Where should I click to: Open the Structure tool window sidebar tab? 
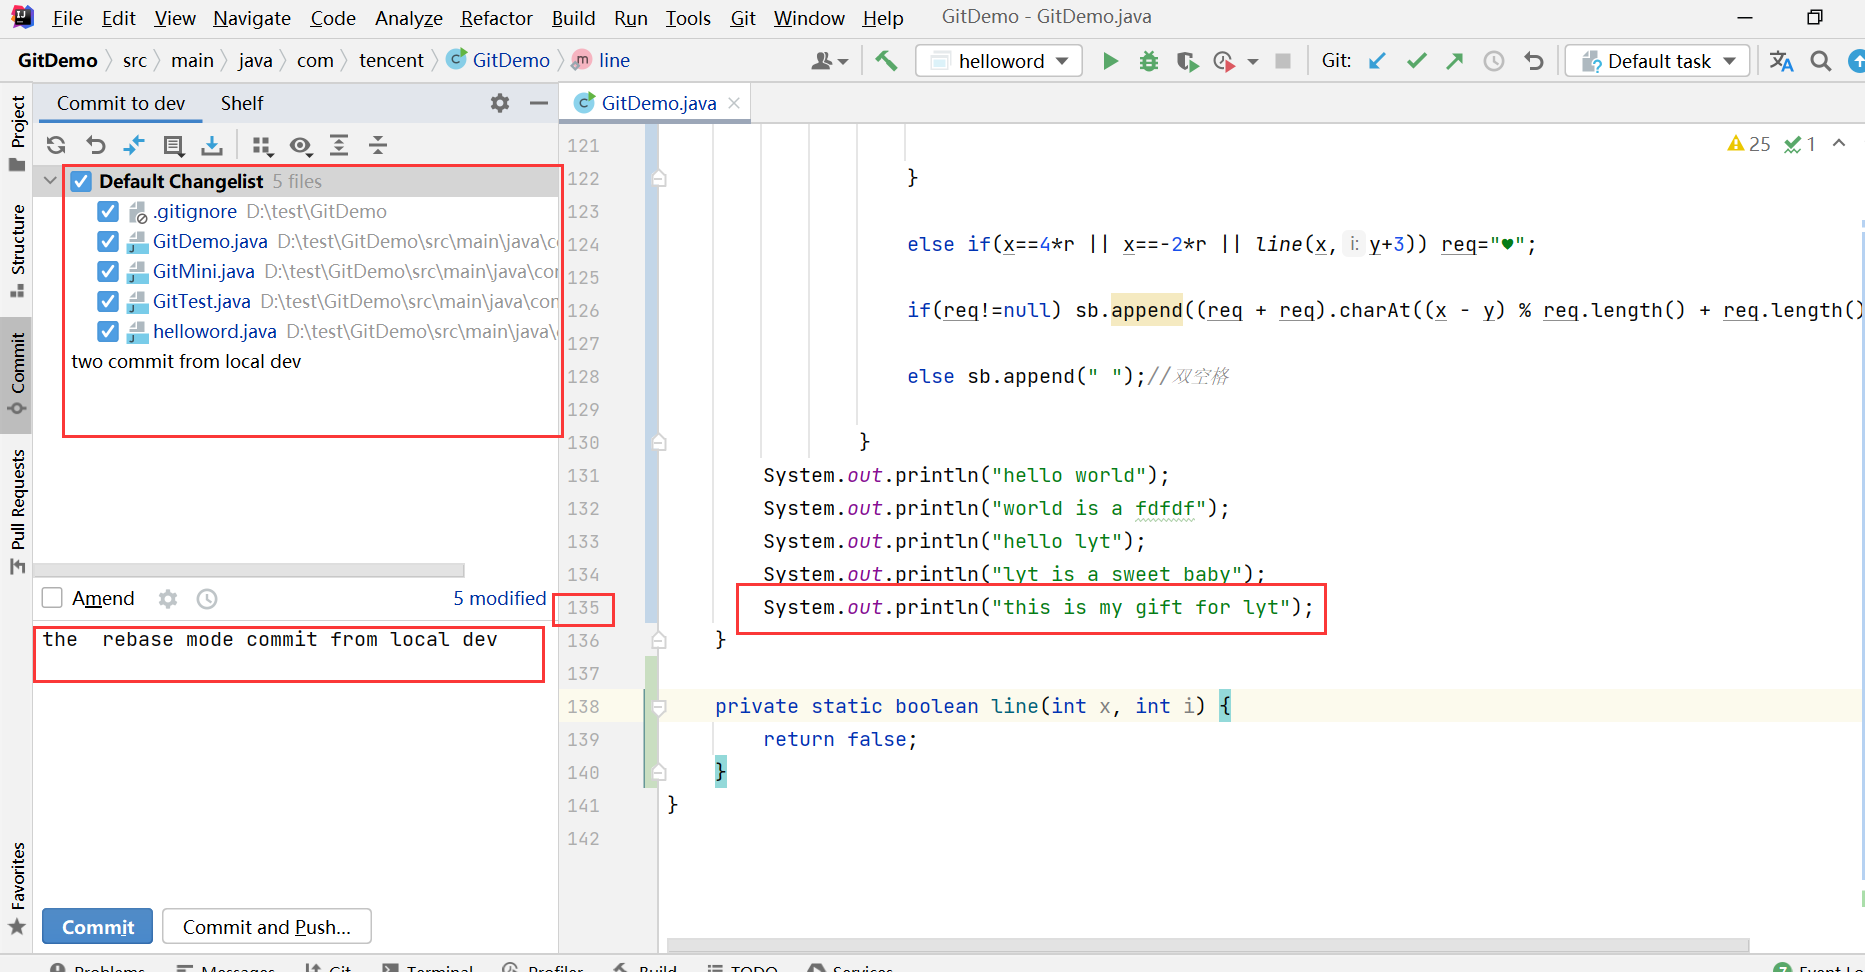coord(17,250)
